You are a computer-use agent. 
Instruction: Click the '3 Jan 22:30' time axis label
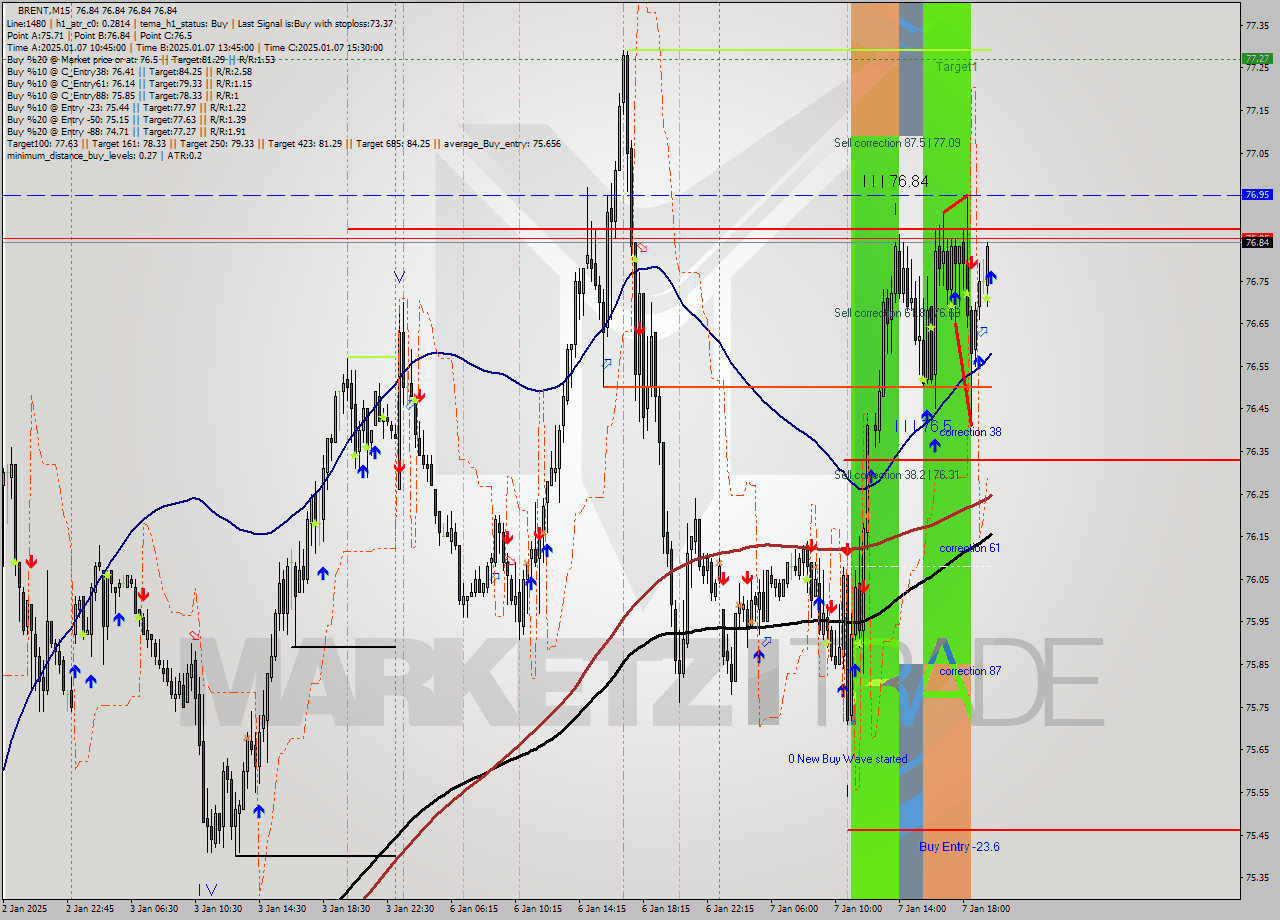(x=409, y=909)
